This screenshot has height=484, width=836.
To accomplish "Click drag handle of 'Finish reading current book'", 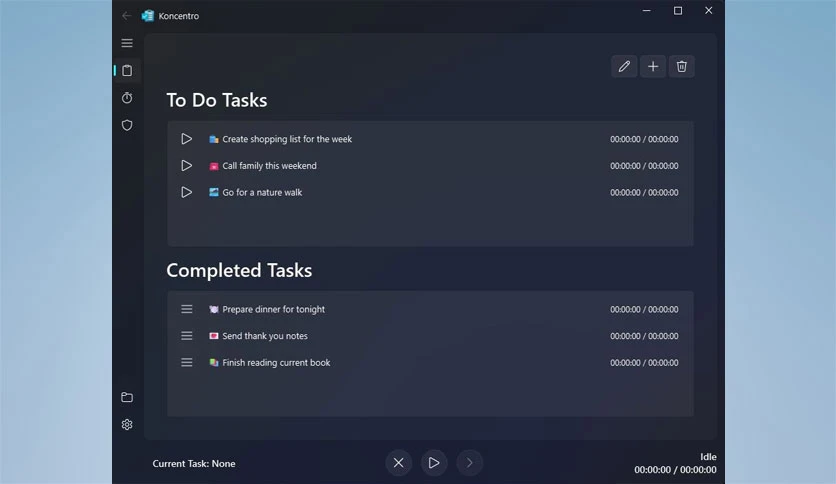I will coord(187,362).
